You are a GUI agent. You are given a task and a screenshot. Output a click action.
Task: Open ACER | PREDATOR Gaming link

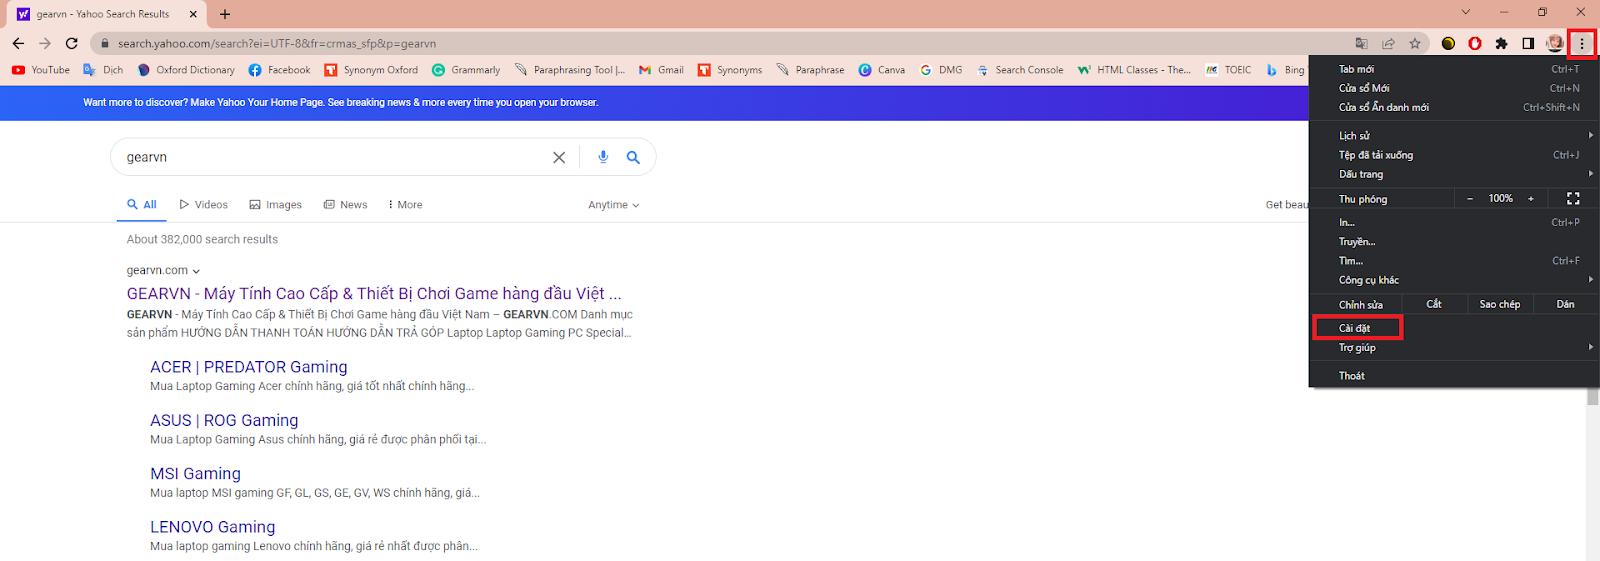(249, 367)
